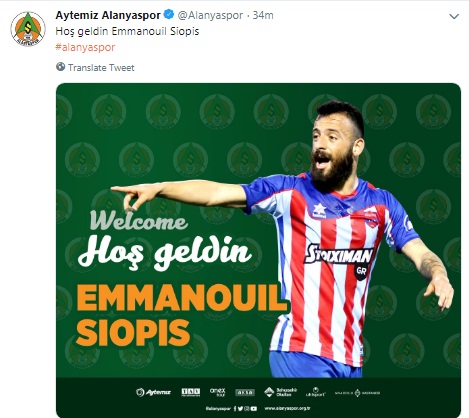Click the www.alanyaspor.org.tr website text

click(287, 408)
